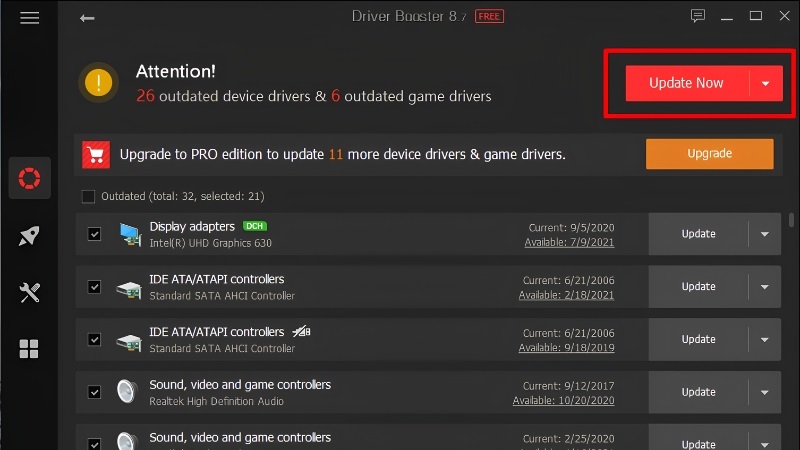Go back with the arrow icon
800x450 pixels.
[87, 18]
